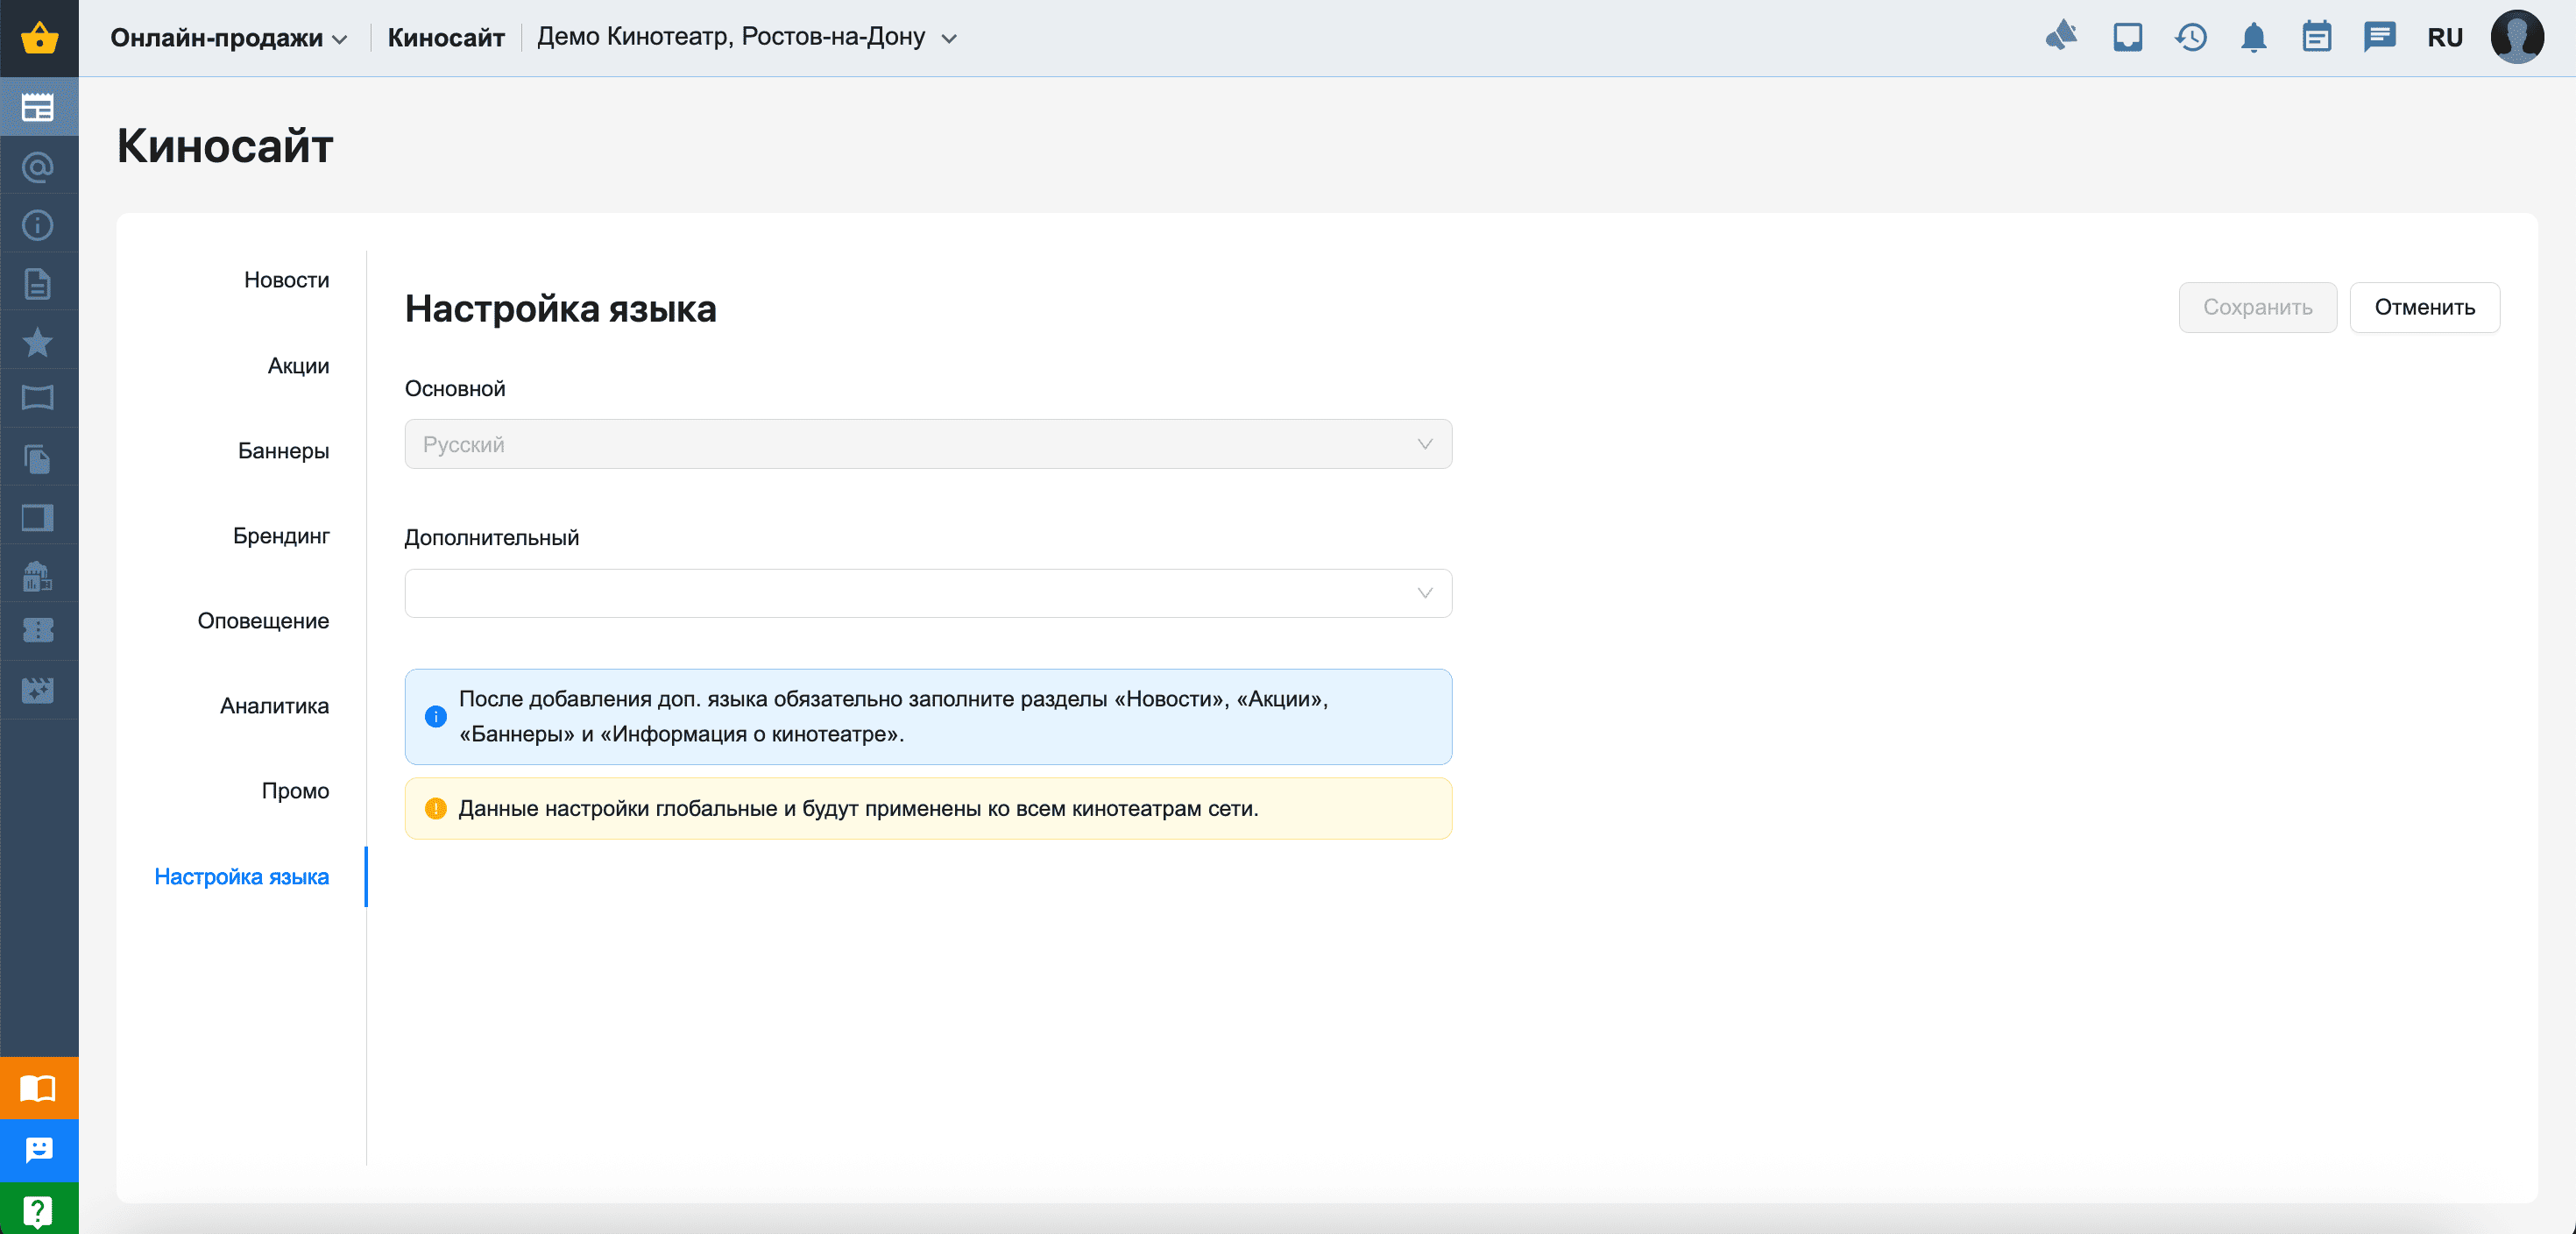Open the Брендинг tab
The height and width of the screenshot is (1234, 2576).
[281, 536]
